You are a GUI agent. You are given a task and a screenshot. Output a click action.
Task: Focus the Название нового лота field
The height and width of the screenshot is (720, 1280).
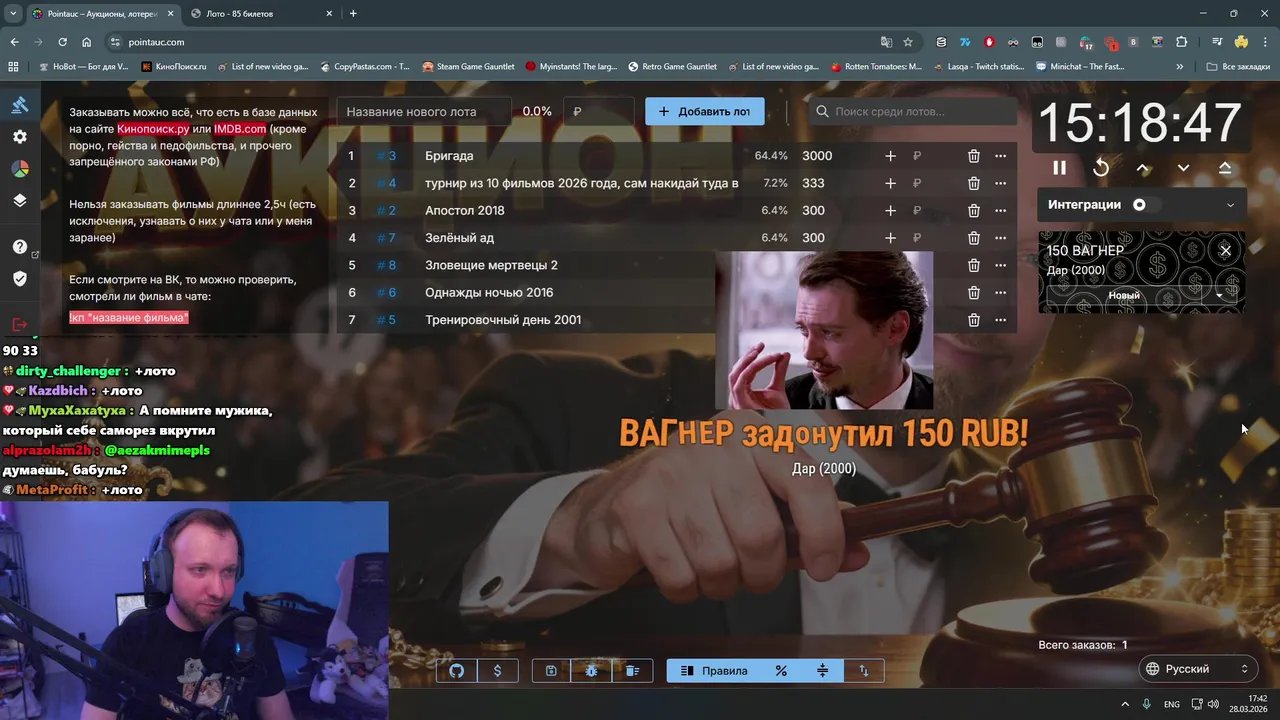425,112
